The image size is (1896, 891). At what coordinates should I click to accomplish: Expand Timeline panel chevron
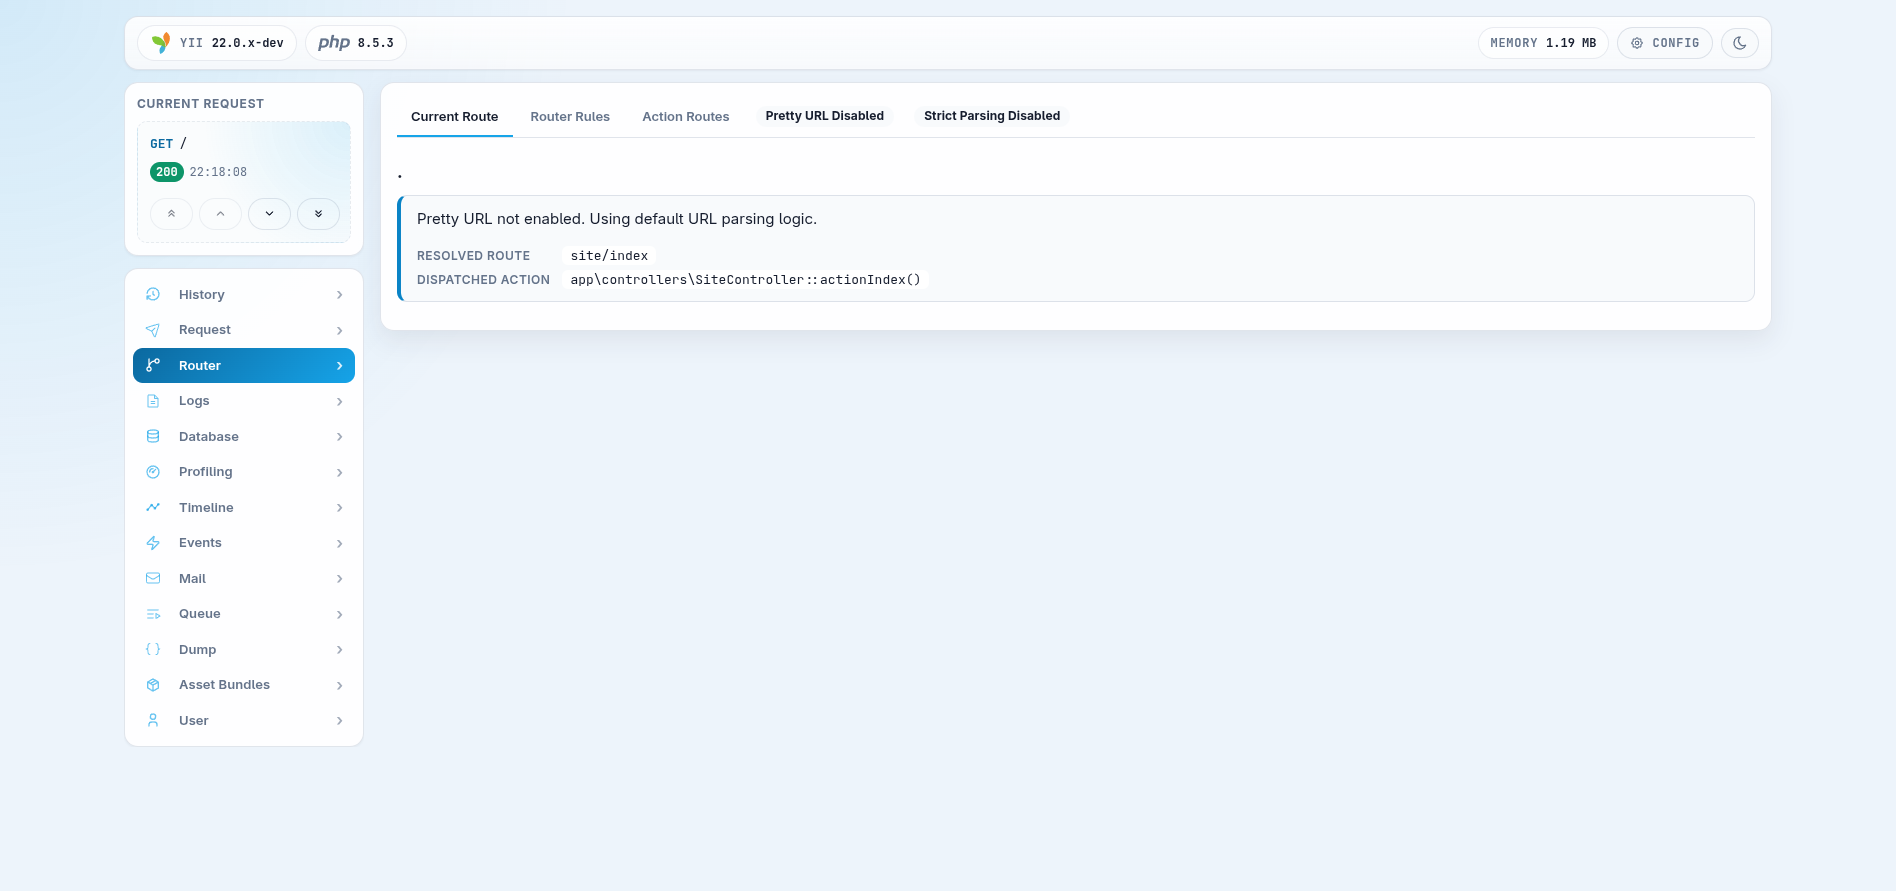pyautogui.click(x=340, y=508)
